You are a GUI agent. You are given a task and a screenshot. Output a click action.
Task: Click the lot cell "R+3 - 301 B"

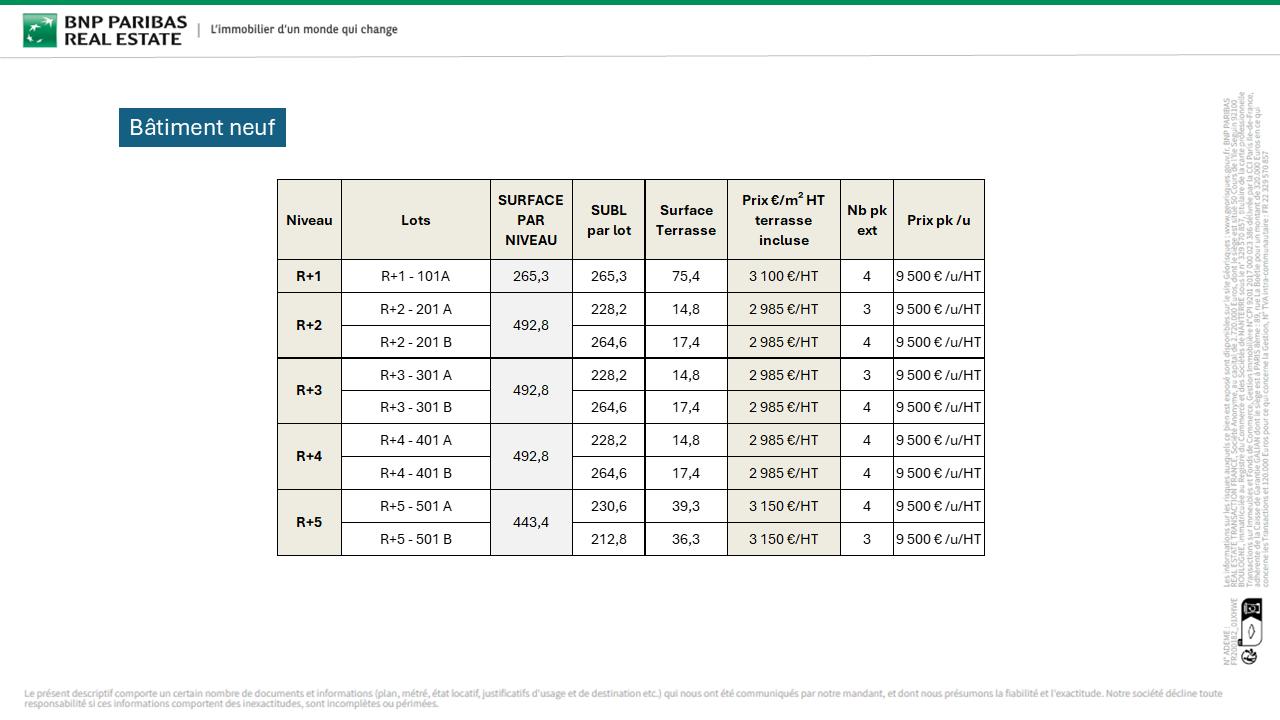click(416, 407)
